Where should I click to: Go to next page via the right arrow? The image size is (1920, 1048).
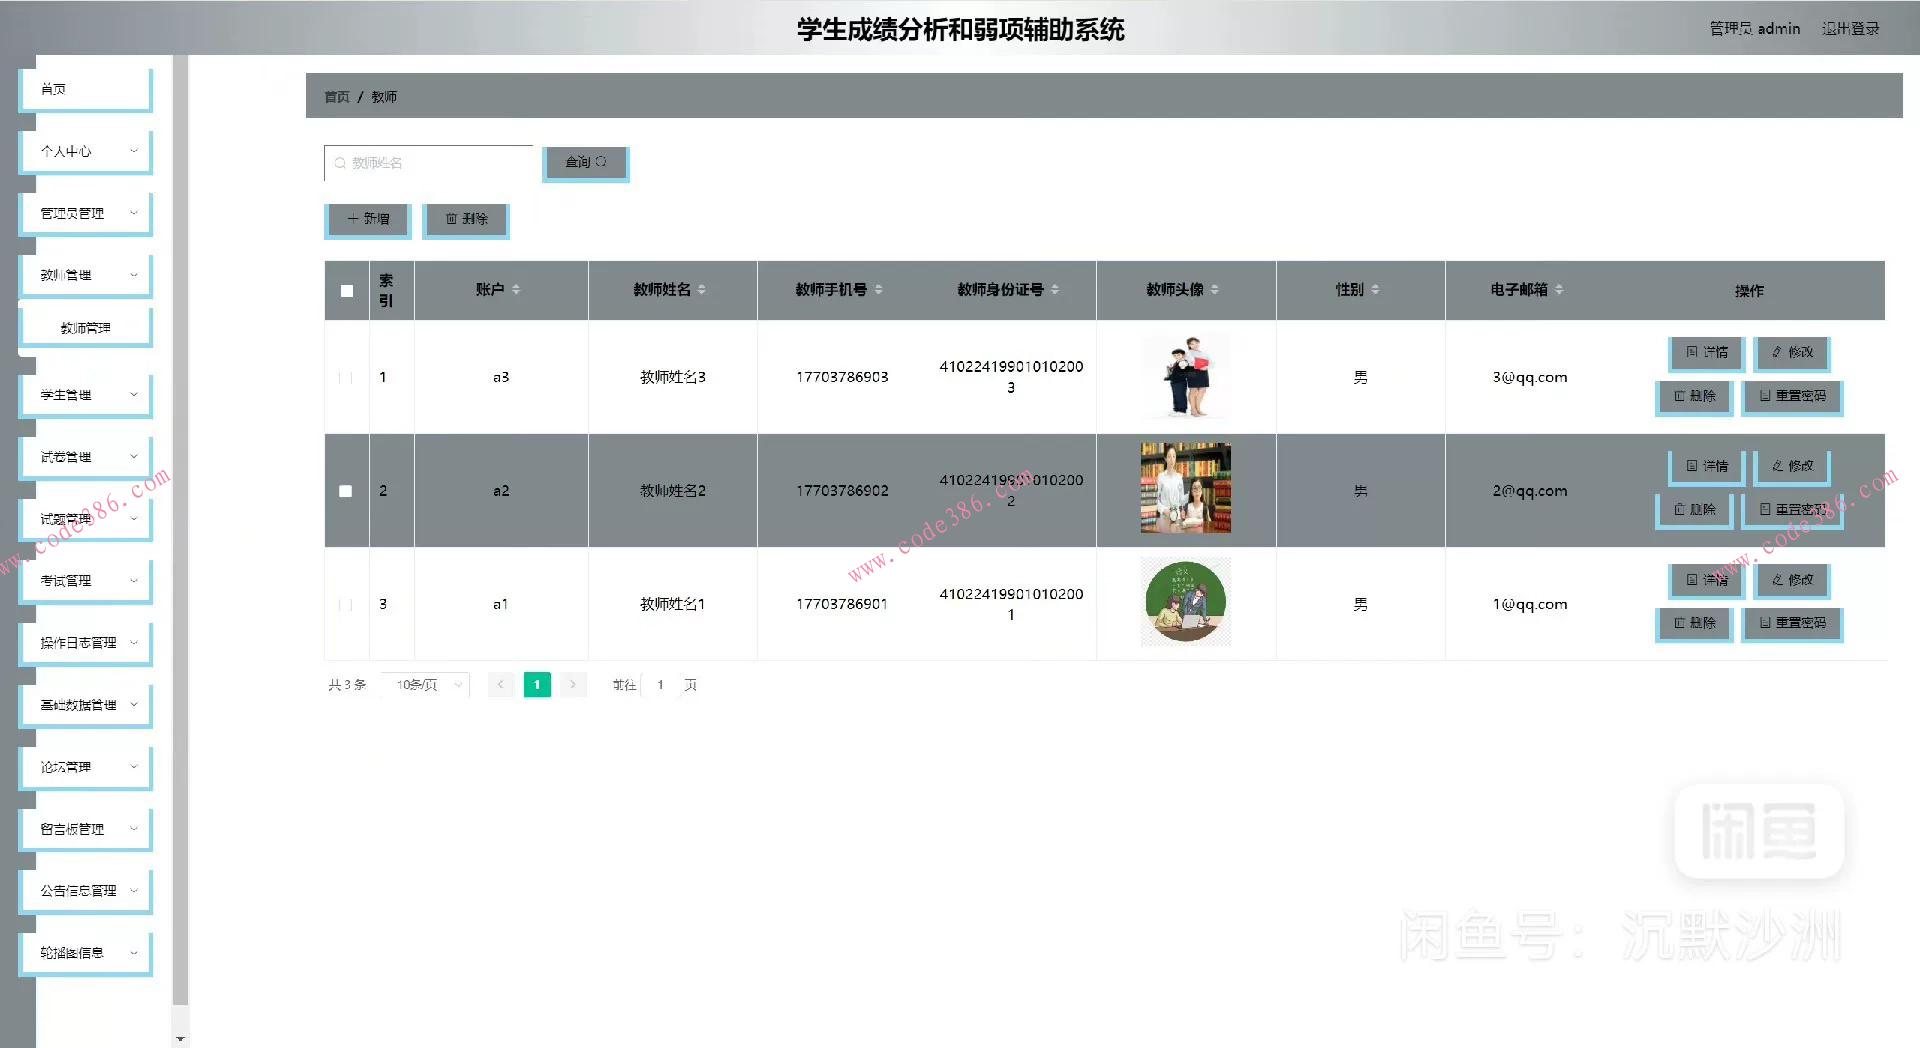[572, 685]
